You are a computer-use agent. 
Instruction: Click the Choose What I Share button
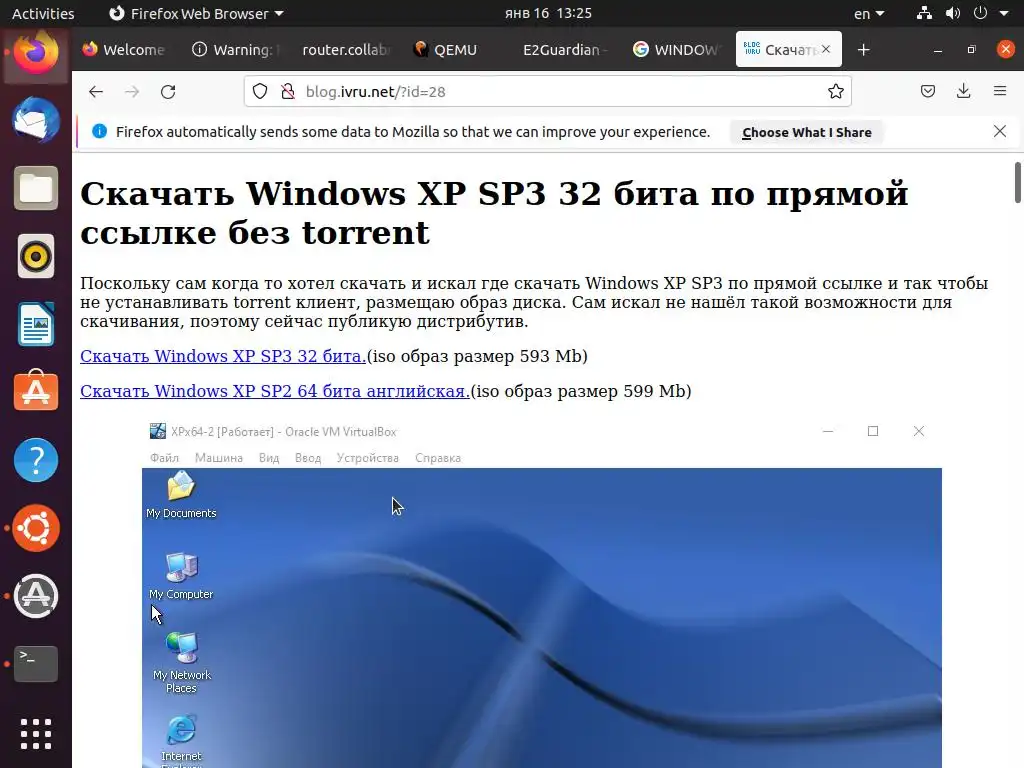click(x=807, y=132)
